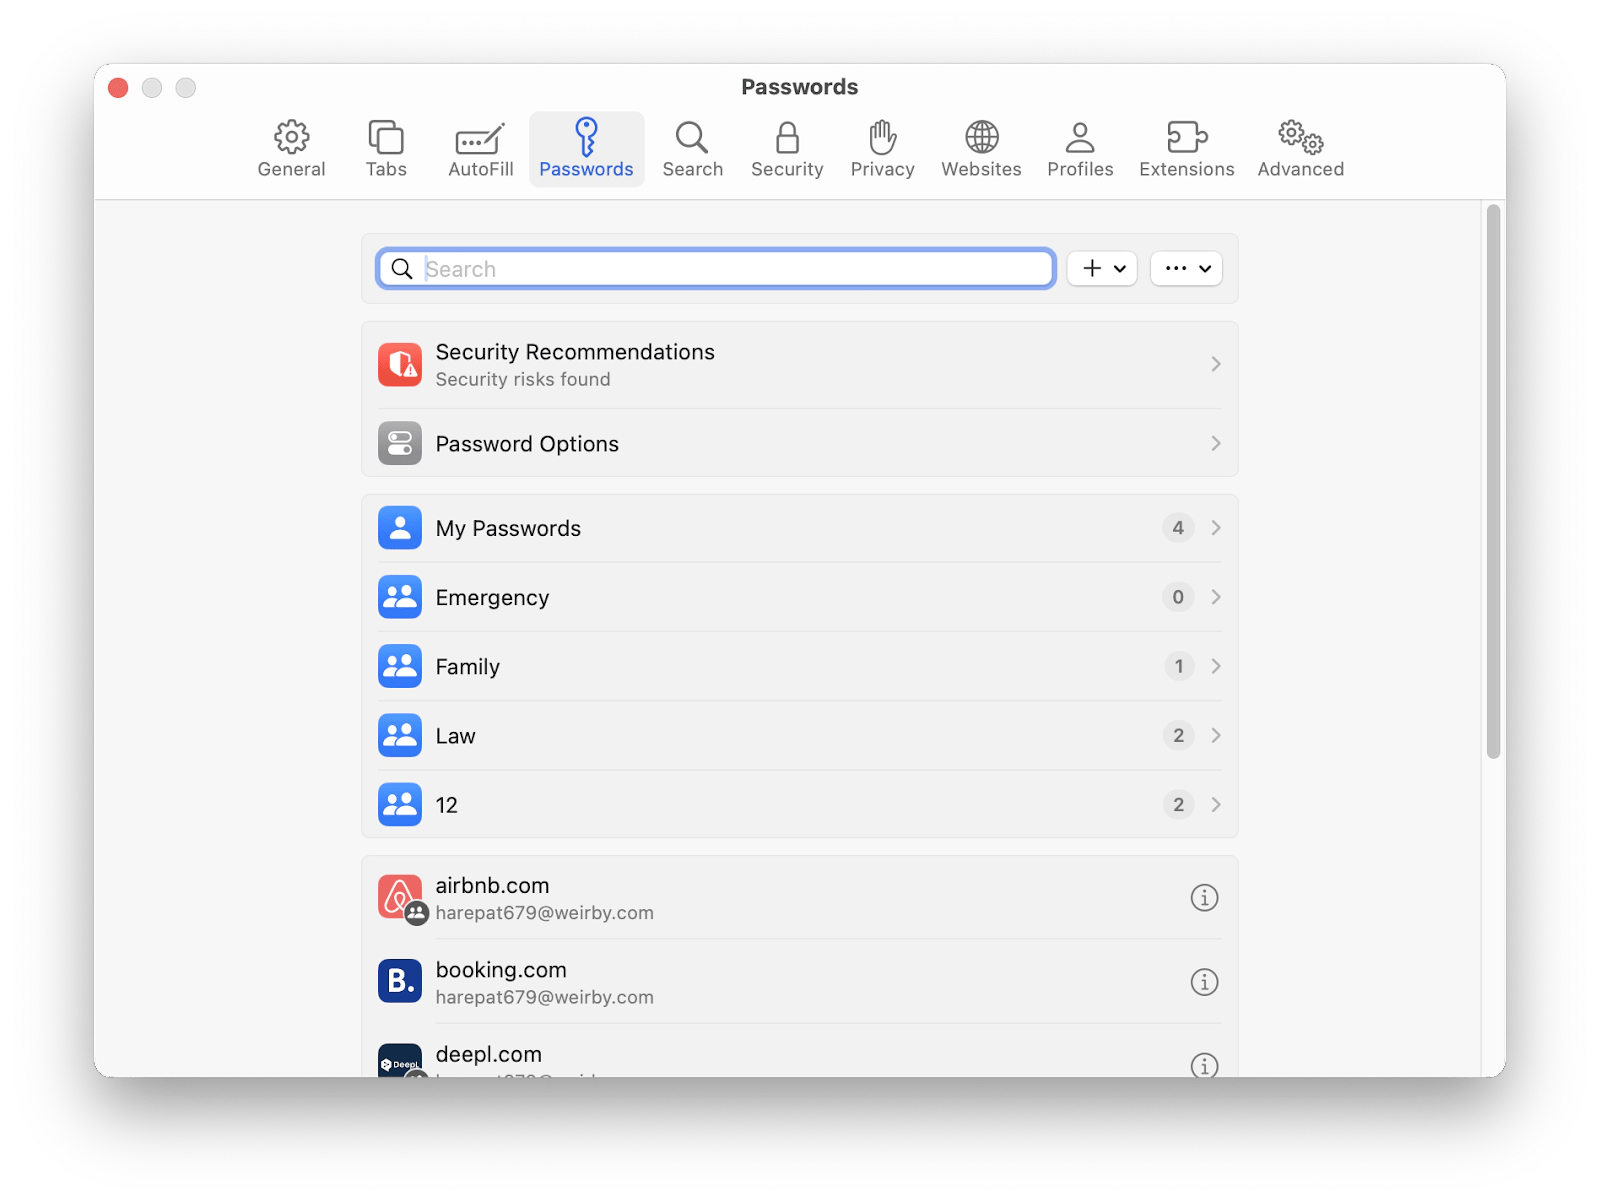Select booking.com entry name
Image resolution: width=1600 pixels, height=1202 pixels.
coord(501,970)
